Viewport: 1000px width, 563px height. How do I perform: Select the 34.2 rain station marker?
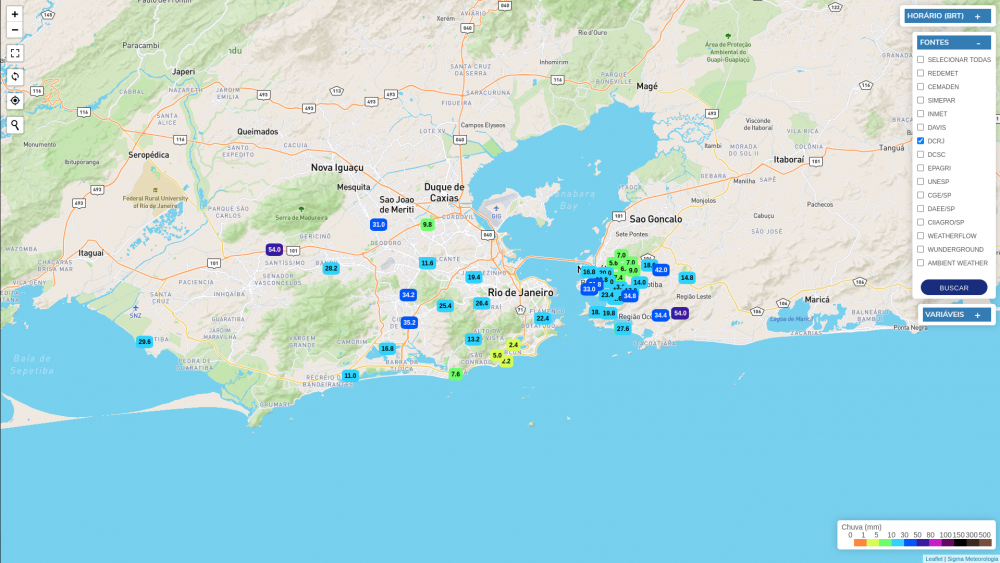click(408, 295)
